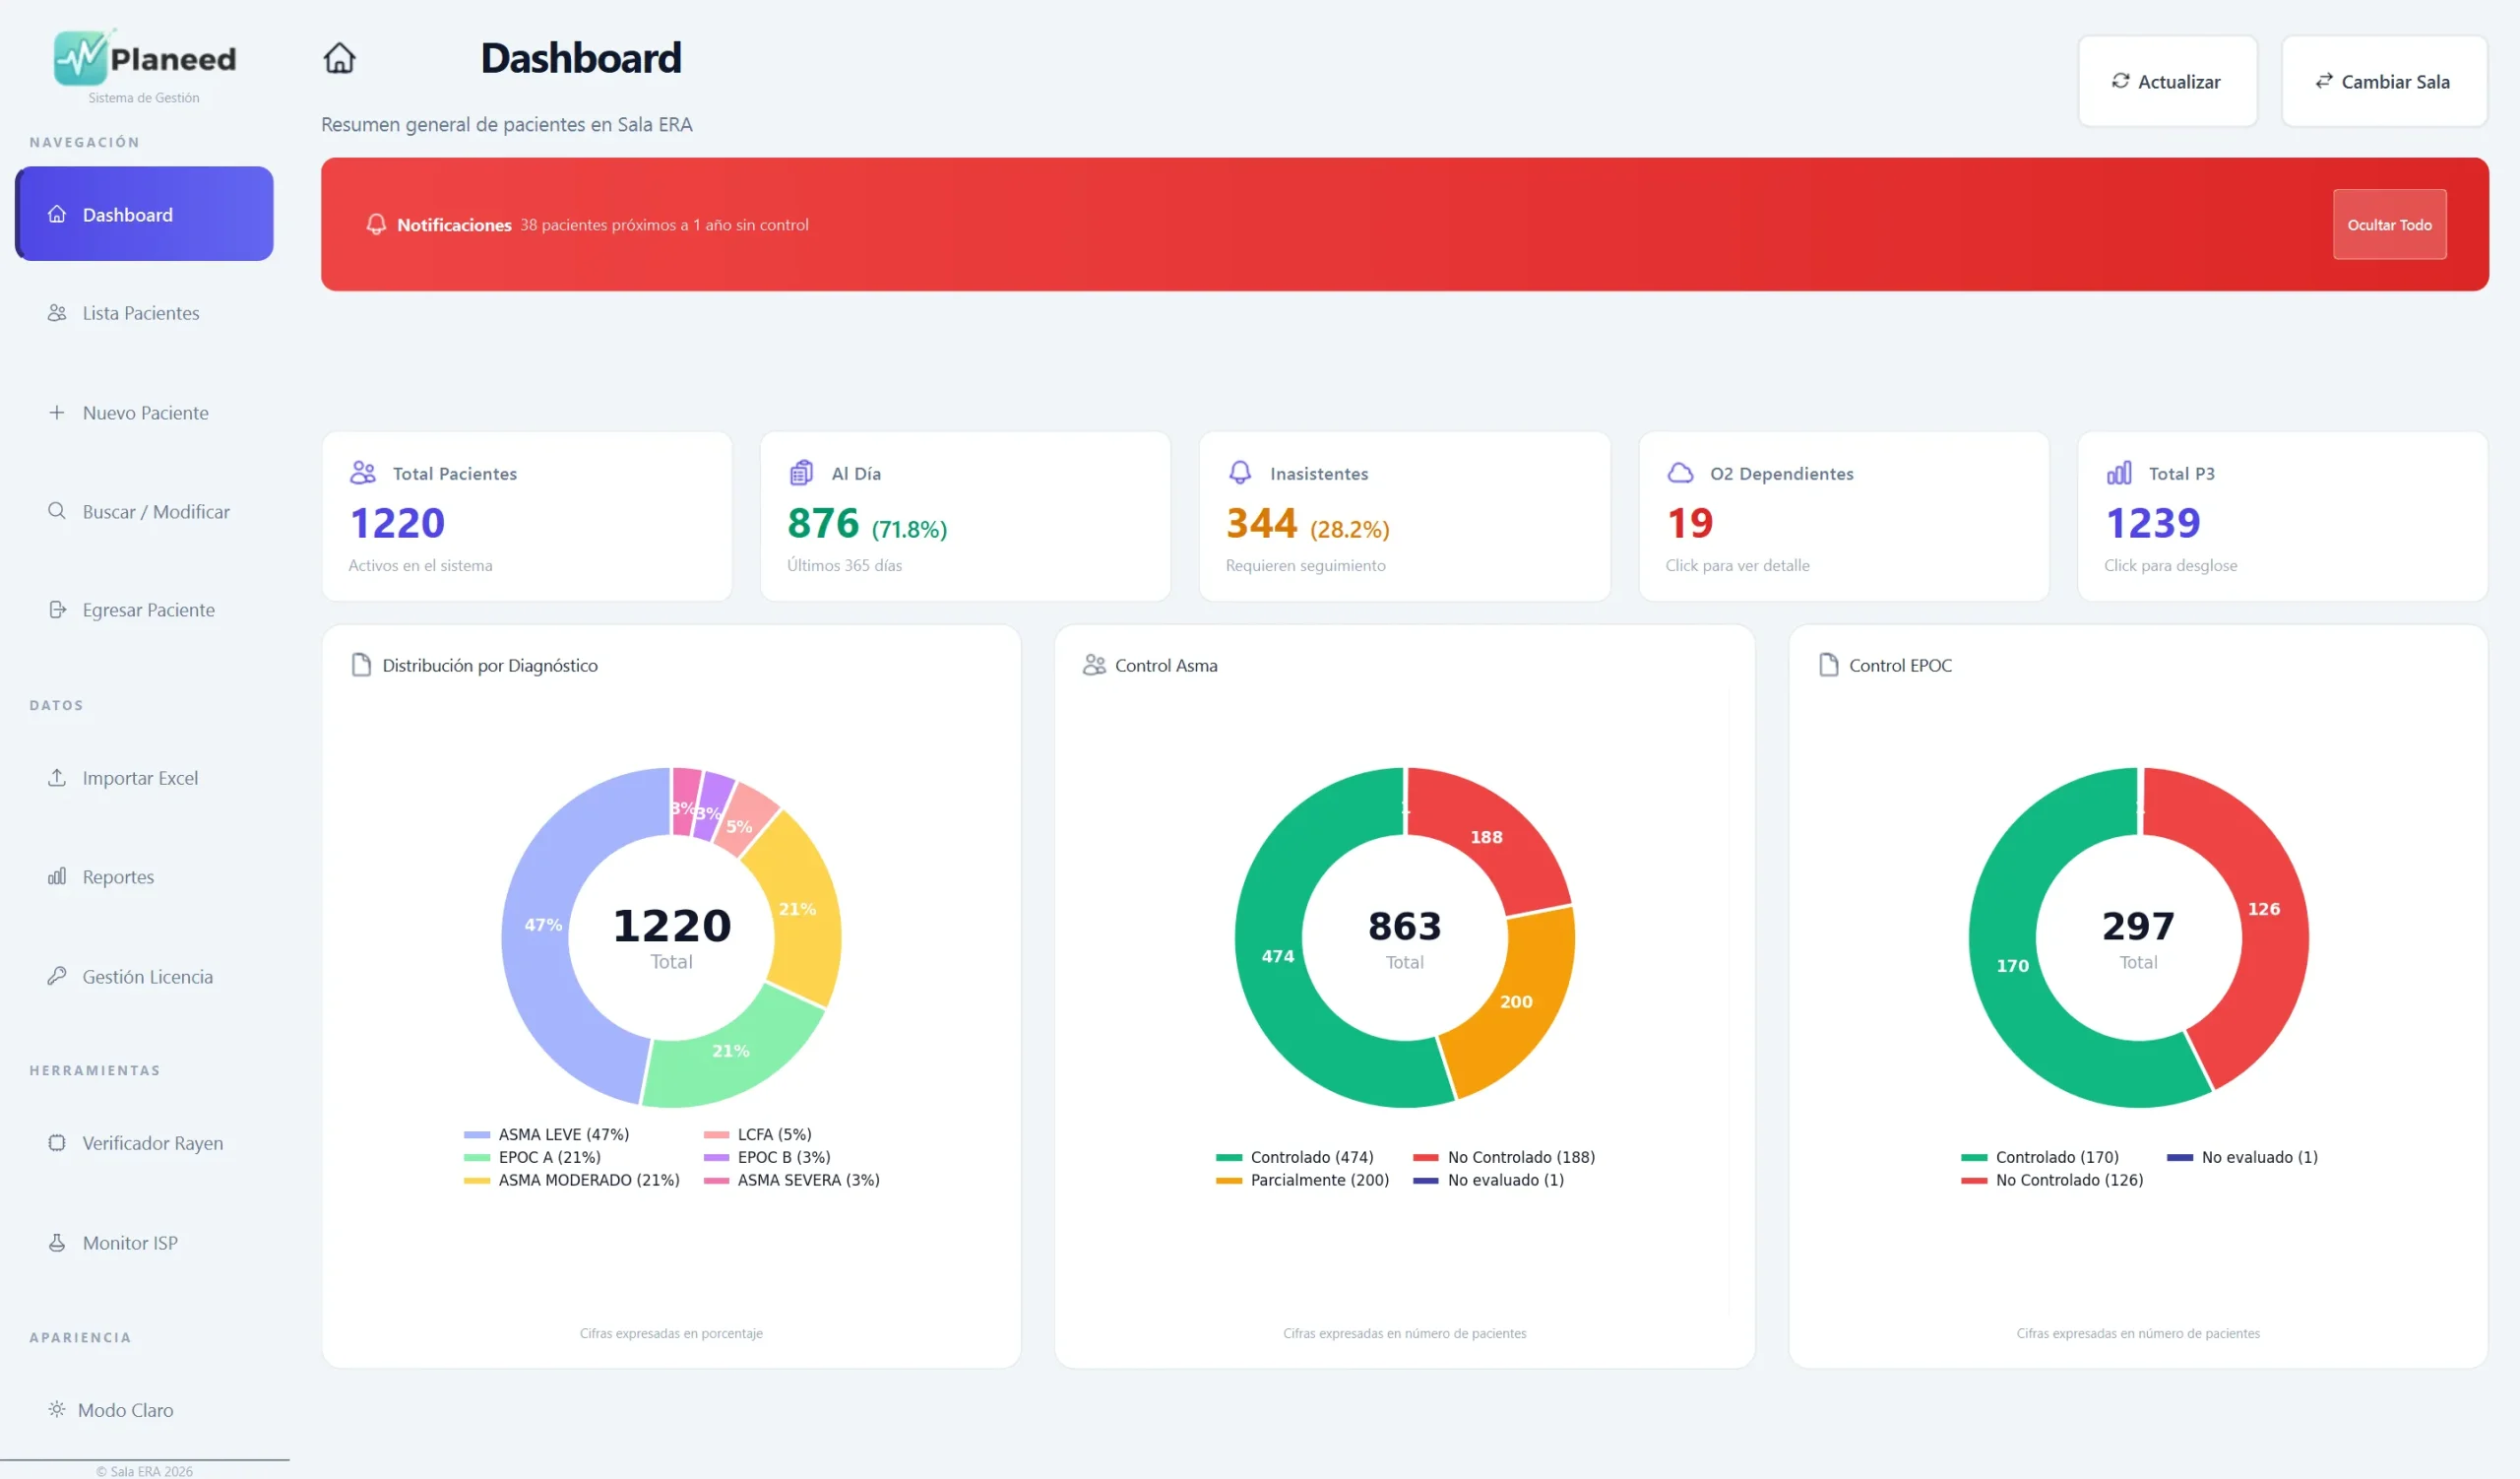Viewport: 2520px width, 1479px height.
Task: Click the sun icon for Modo Claro
Action: click(57, 1409)
